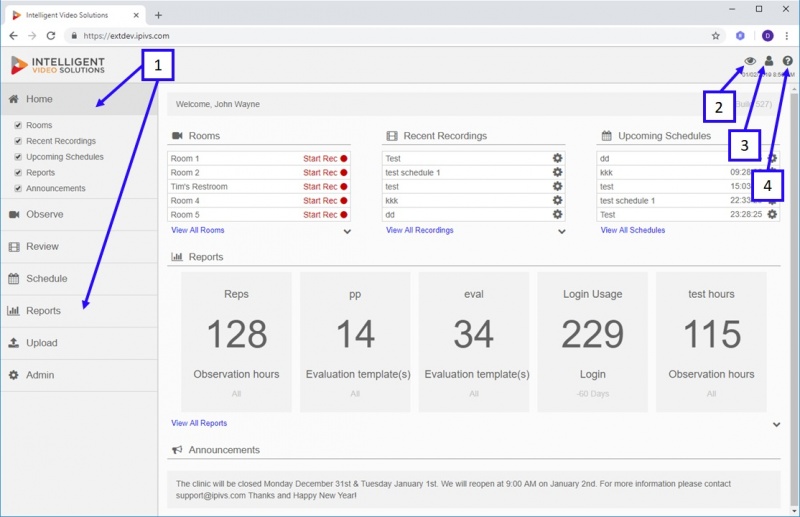
Task: Select the Room 5 row name
Action: click(x=185, y=215)
